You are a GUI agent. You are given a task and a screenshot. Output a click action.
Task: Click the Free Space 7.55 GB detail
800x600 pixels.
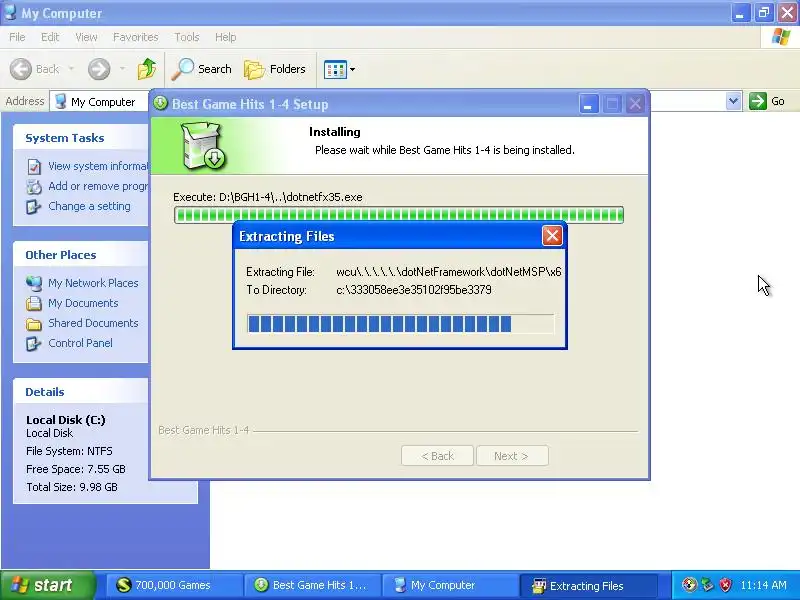(x=76, y=469)
